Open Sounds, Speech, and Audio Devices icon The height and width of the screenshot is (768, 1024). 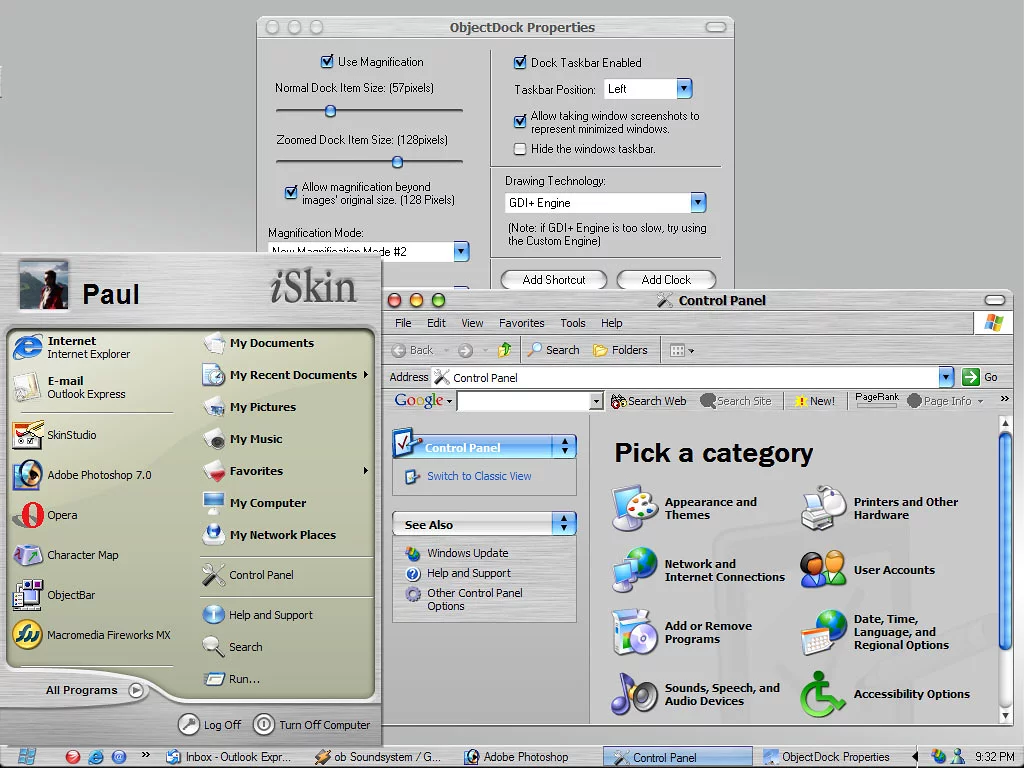(x=635, y=694)
